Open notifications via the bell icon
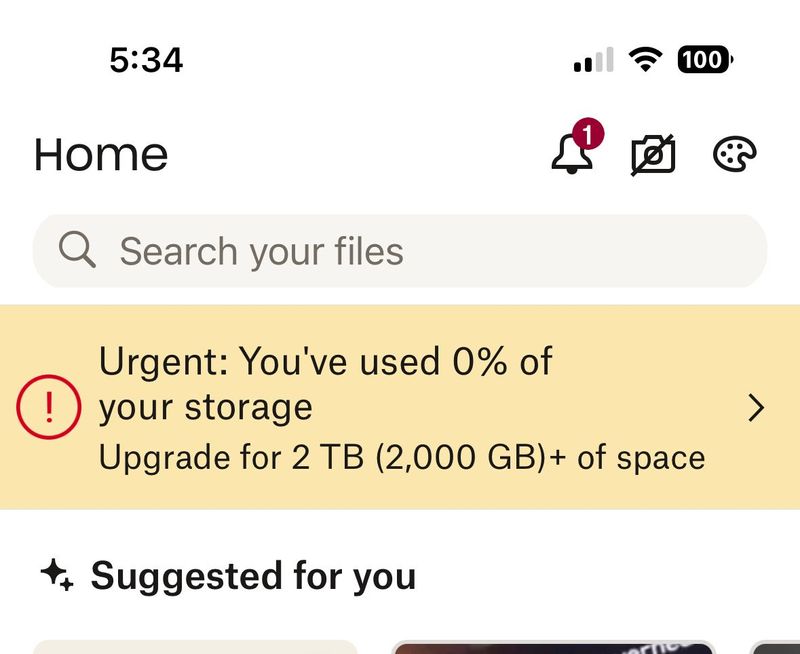800x654 pixels. [571, 155]
